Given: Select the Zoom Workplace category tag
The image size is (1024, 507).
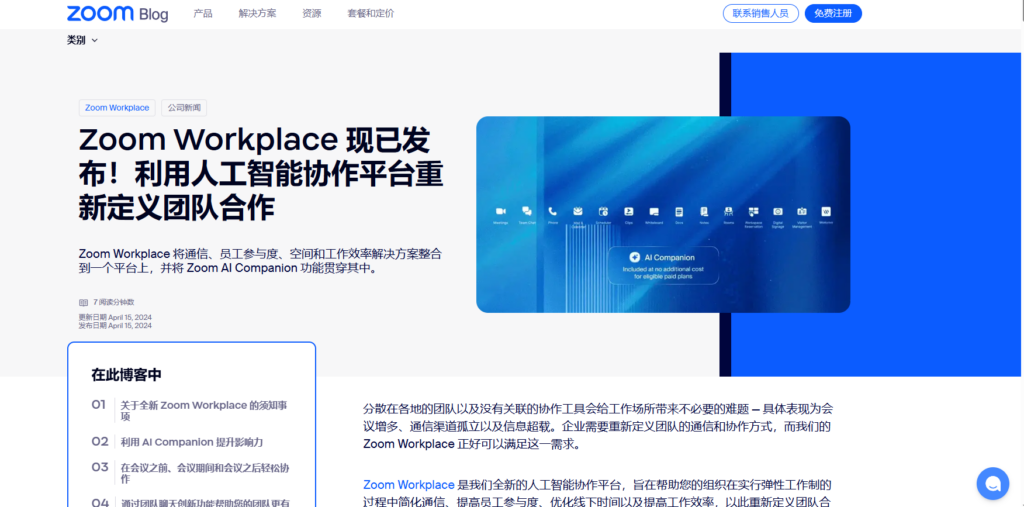Looking at the screenshot, I should point(117,108).
